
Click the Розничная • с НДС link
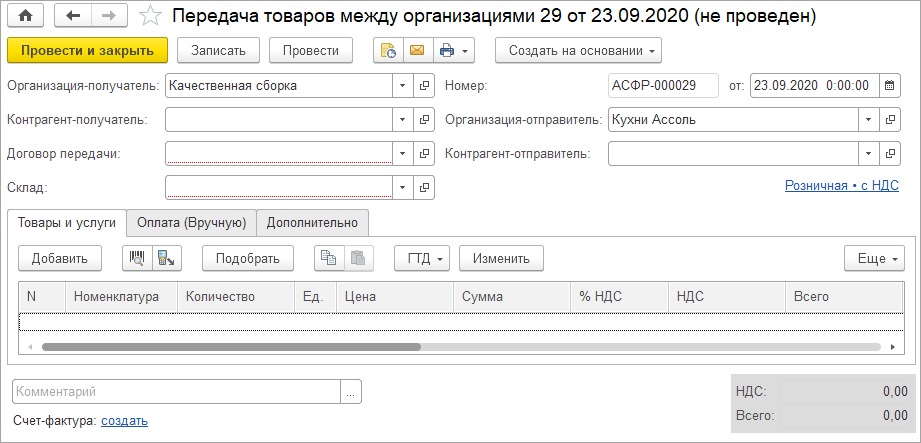point(842,185)
